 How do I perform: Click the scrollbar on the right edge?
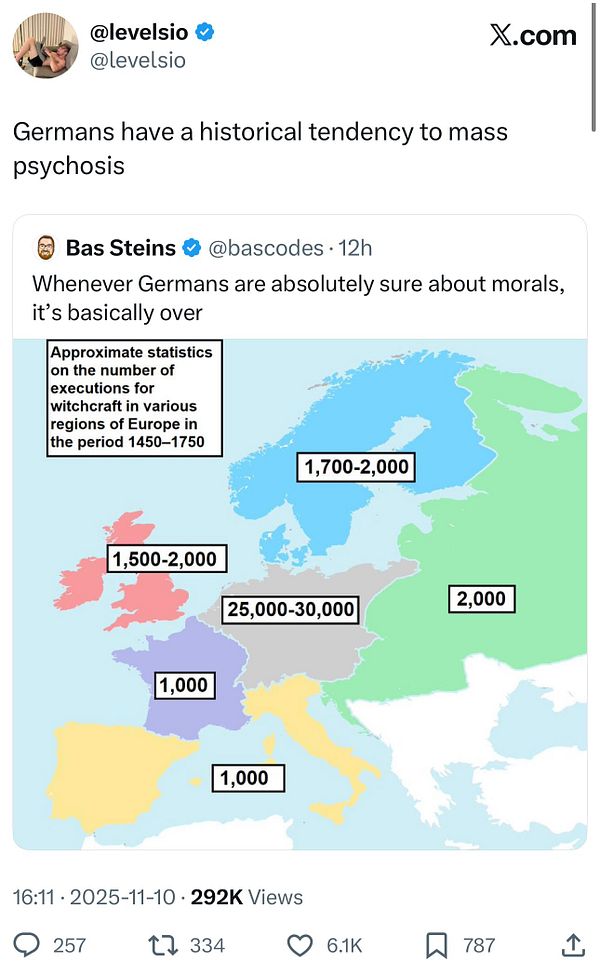coord(595,100)
